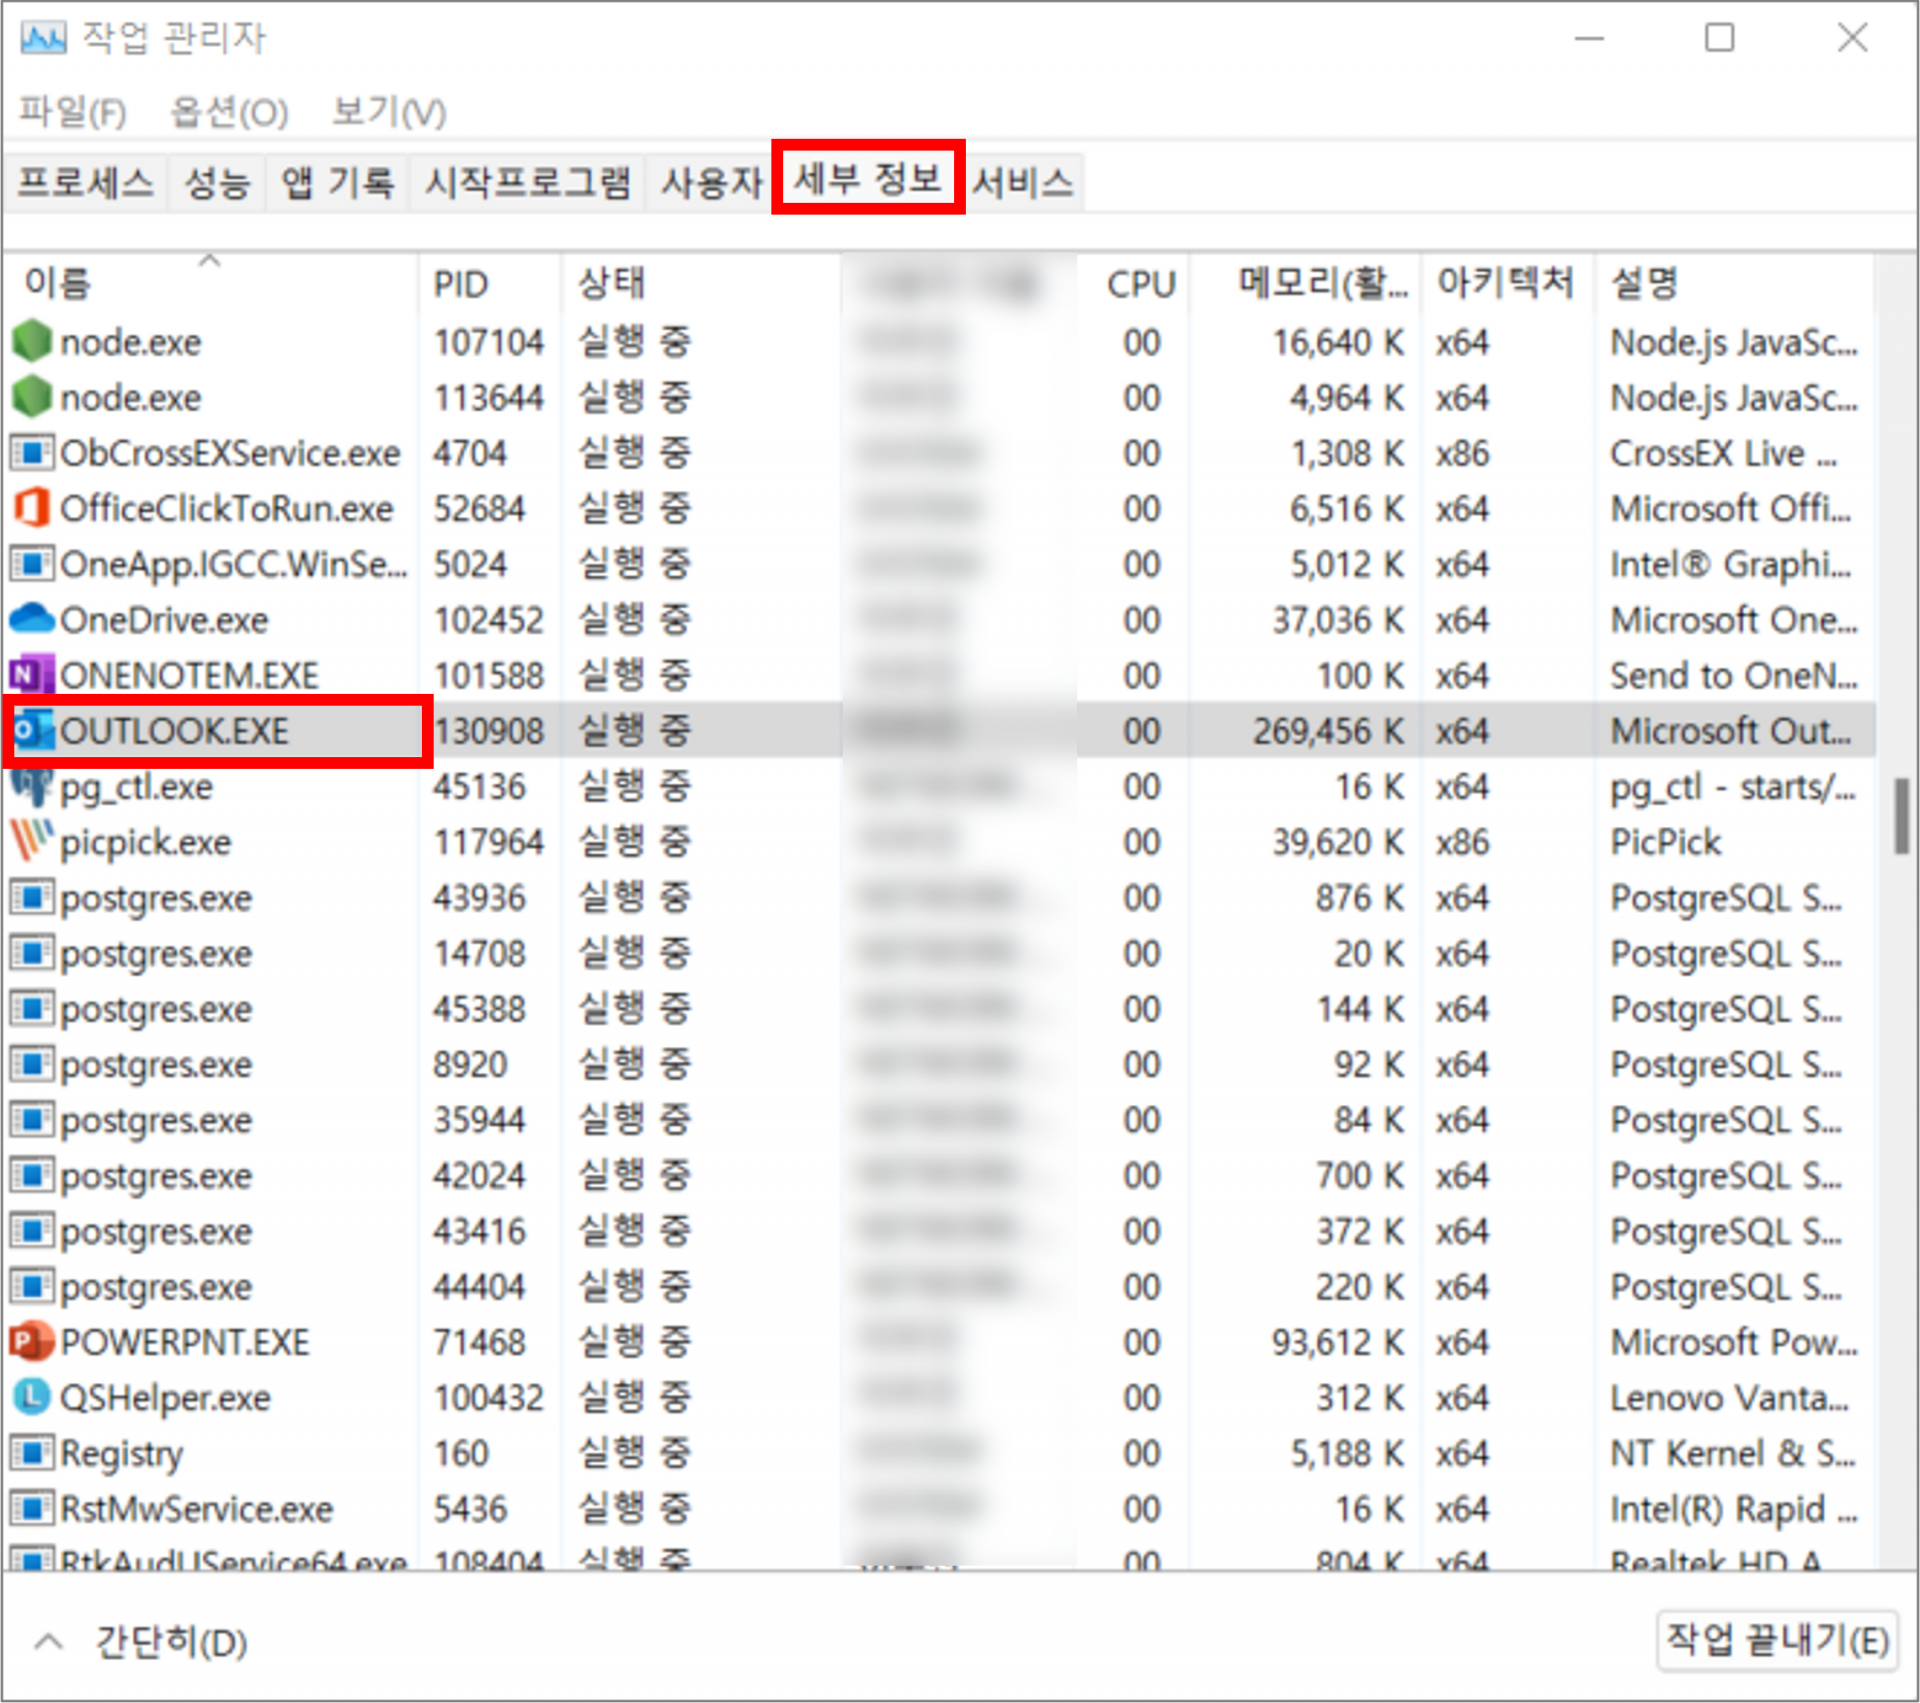Click the pg_ctl.exe elephant icon
Image resolution: width=1920 pixels, height=1703 pixels.
(32, 787)
